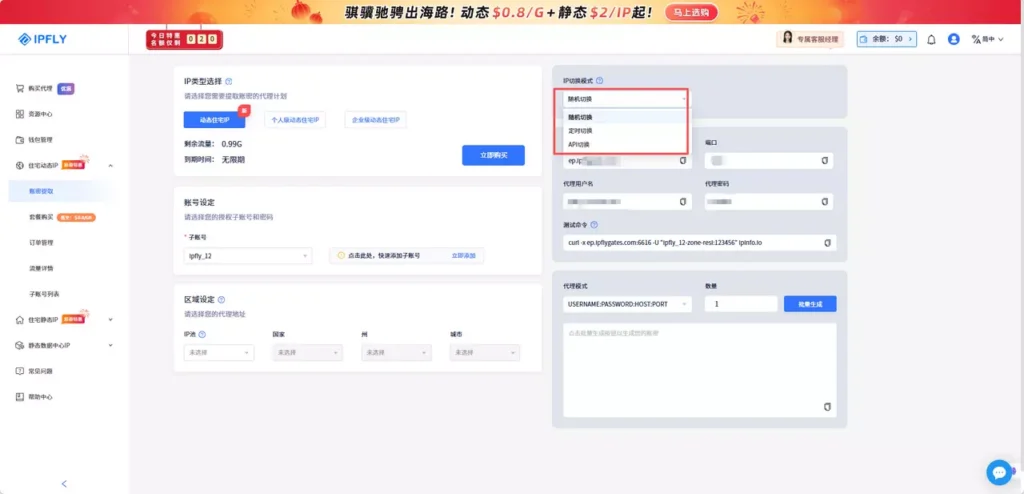Click the 专属客服经理 button
This screenshot has width=1024, height=494.
[x=810, y=39]
